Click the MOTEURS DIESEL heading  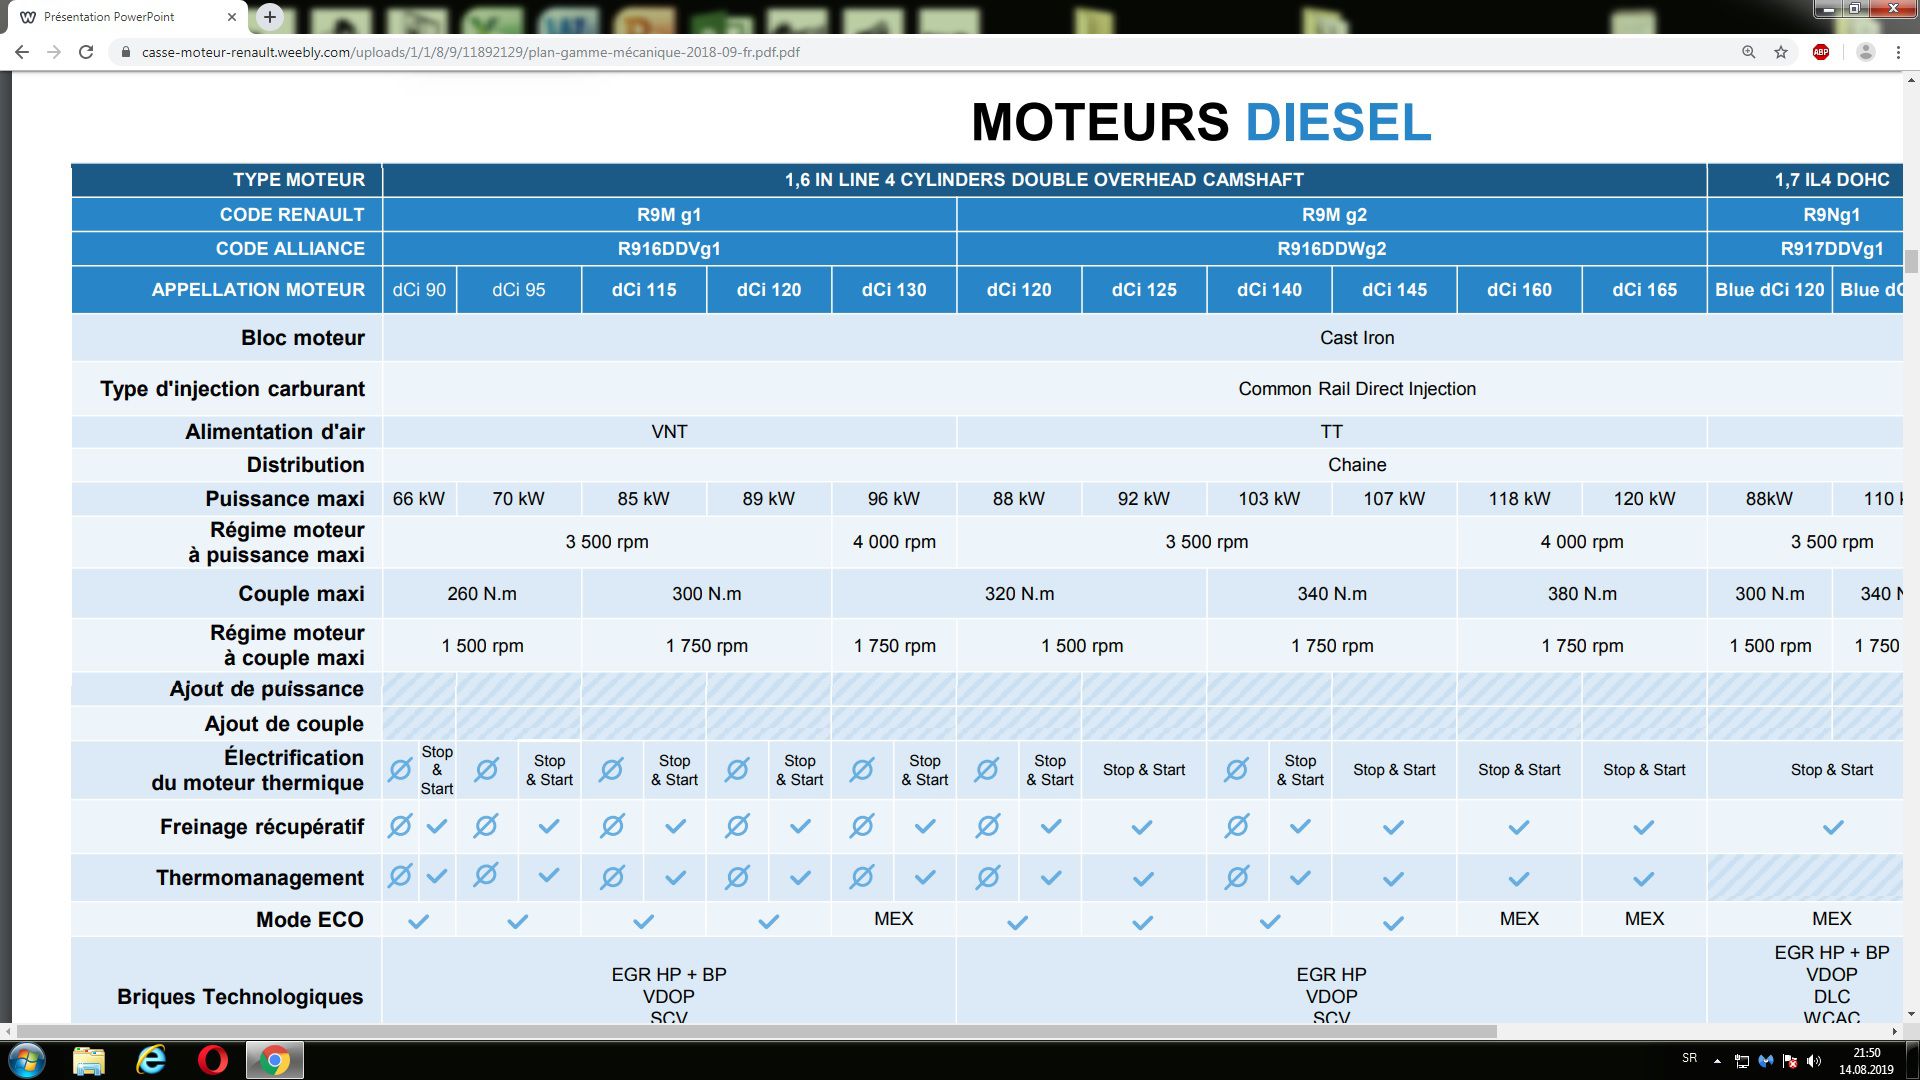point(1201,122)
